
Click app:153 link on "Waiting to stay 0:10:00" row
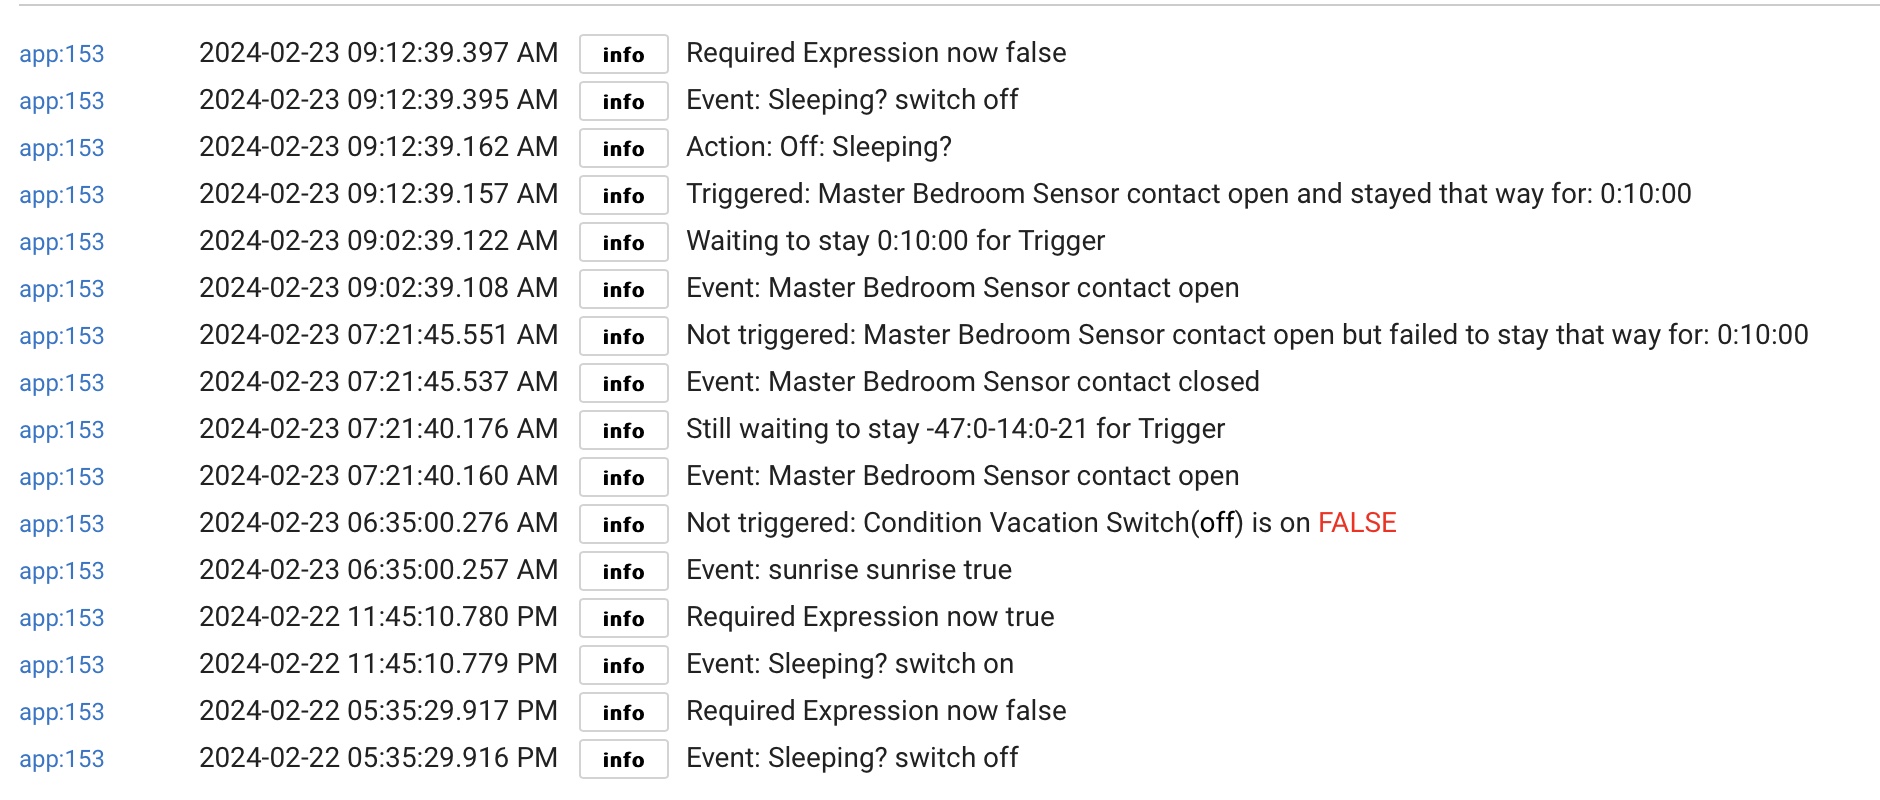click(x=62, y=242)
